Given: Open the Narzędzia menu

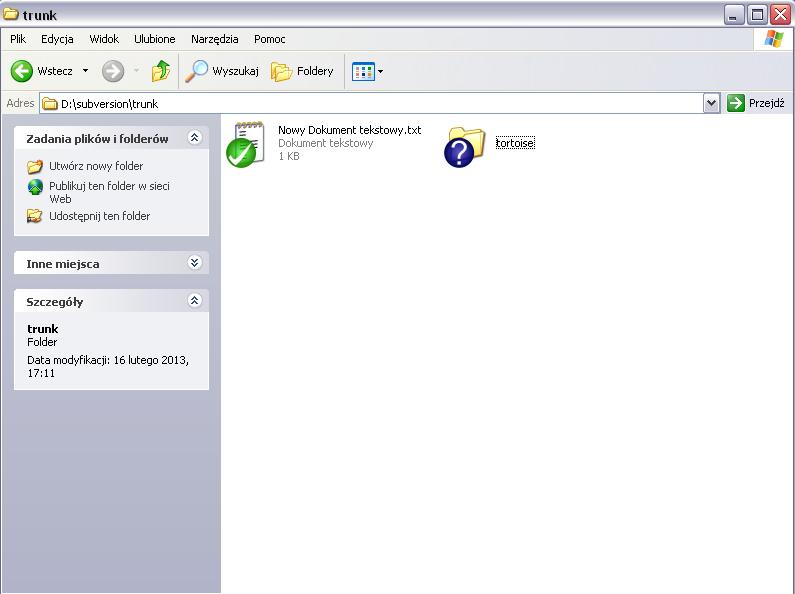Looking at the screenshot, I should 214,39.
